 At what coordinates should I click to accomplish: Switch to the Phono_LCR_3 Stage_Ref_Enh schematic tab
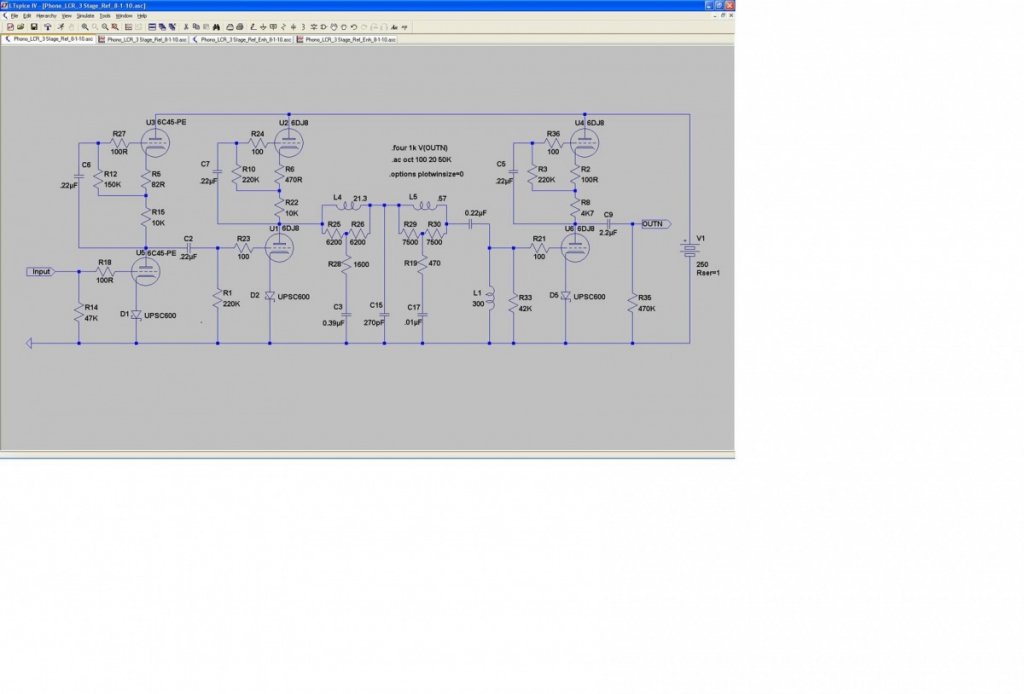pyautogui.click(x=241, y=40)
